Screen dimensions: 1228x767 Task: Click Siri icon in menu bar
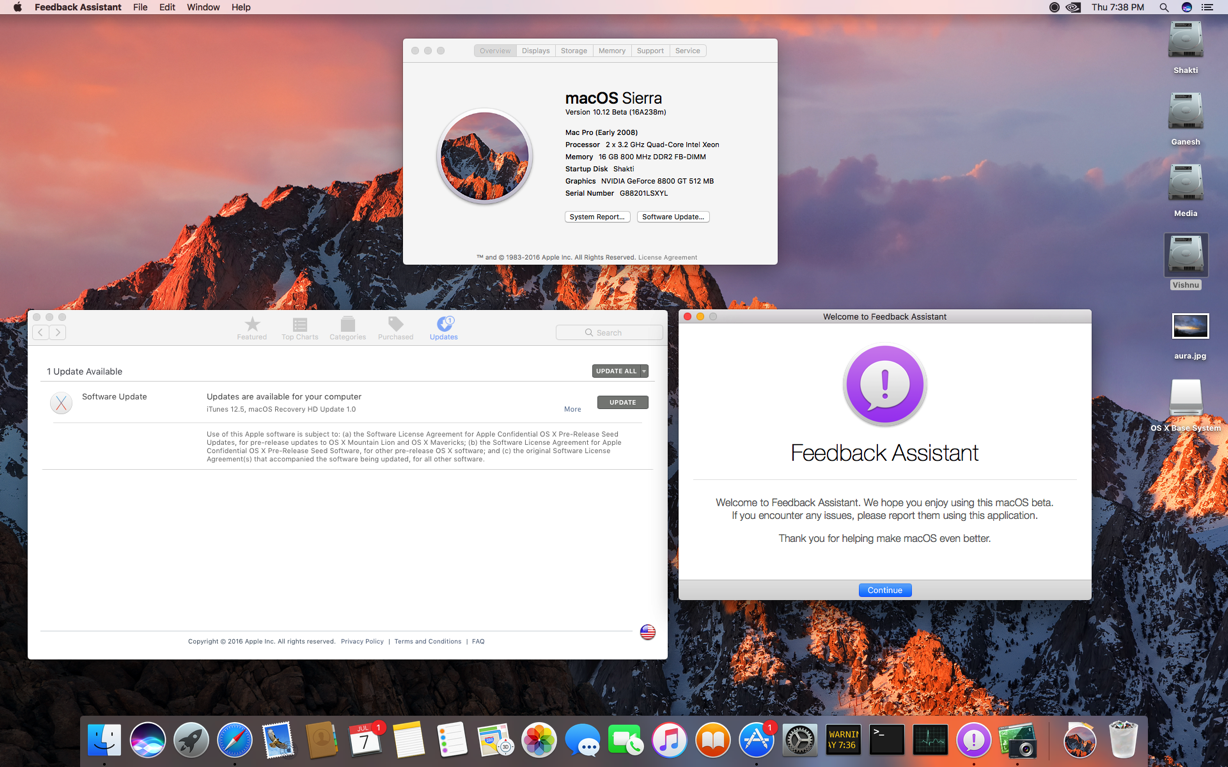pos(1186,7)
